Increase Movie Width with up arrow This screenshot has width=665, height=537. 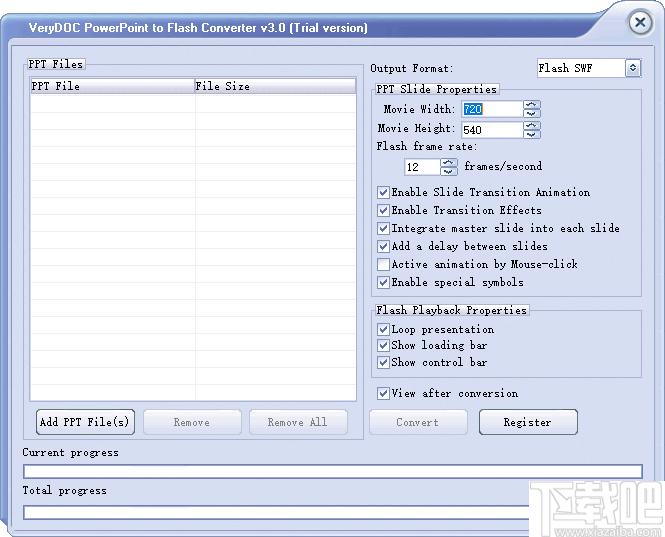click(531, 105)
